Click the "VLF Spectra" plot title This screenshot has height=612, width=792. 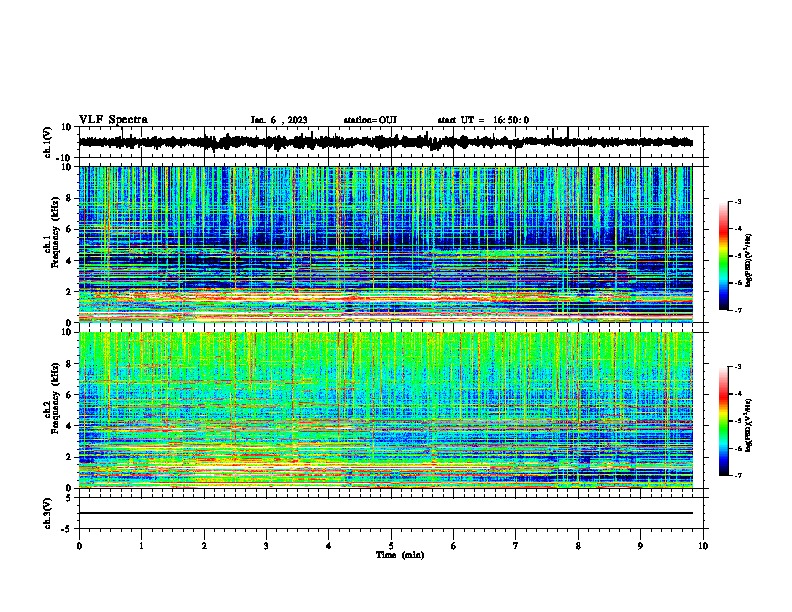pos(113,120)
